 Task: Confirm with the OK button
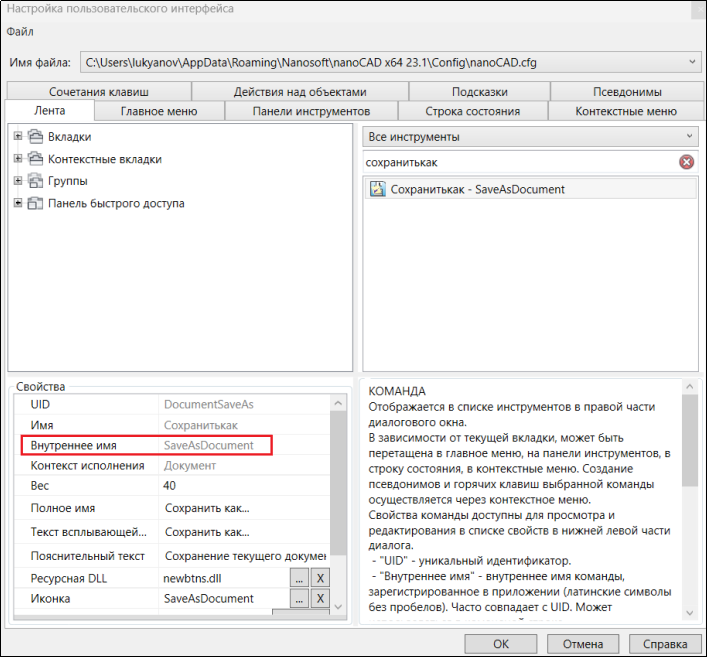501,644
